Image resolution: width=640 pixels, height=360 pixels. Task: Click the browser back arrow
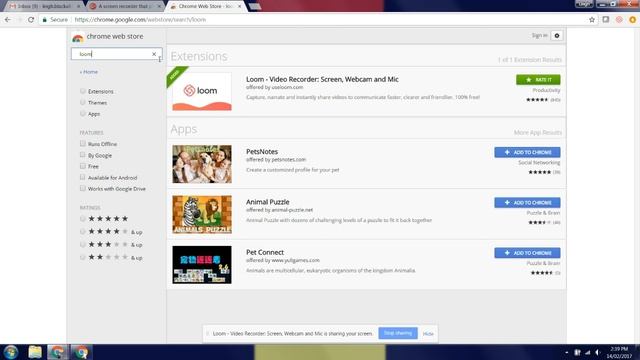click(x=8, y=20)
